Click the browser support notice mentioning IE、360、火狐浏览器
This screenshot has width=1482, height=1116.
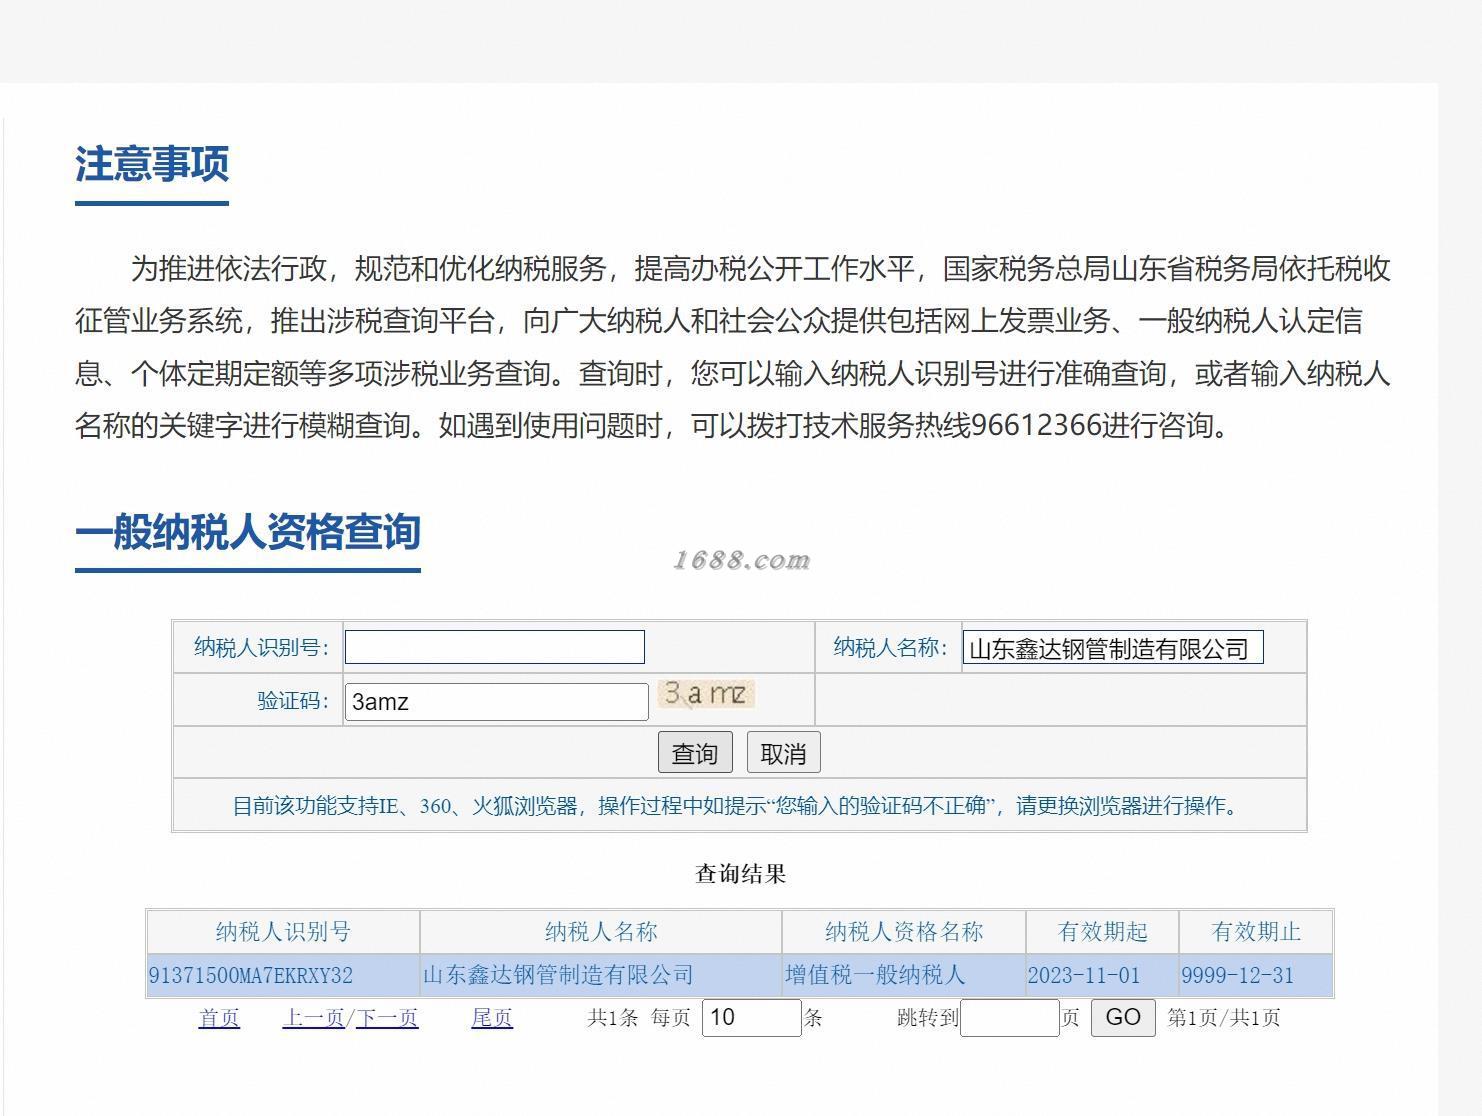point(739,806)
